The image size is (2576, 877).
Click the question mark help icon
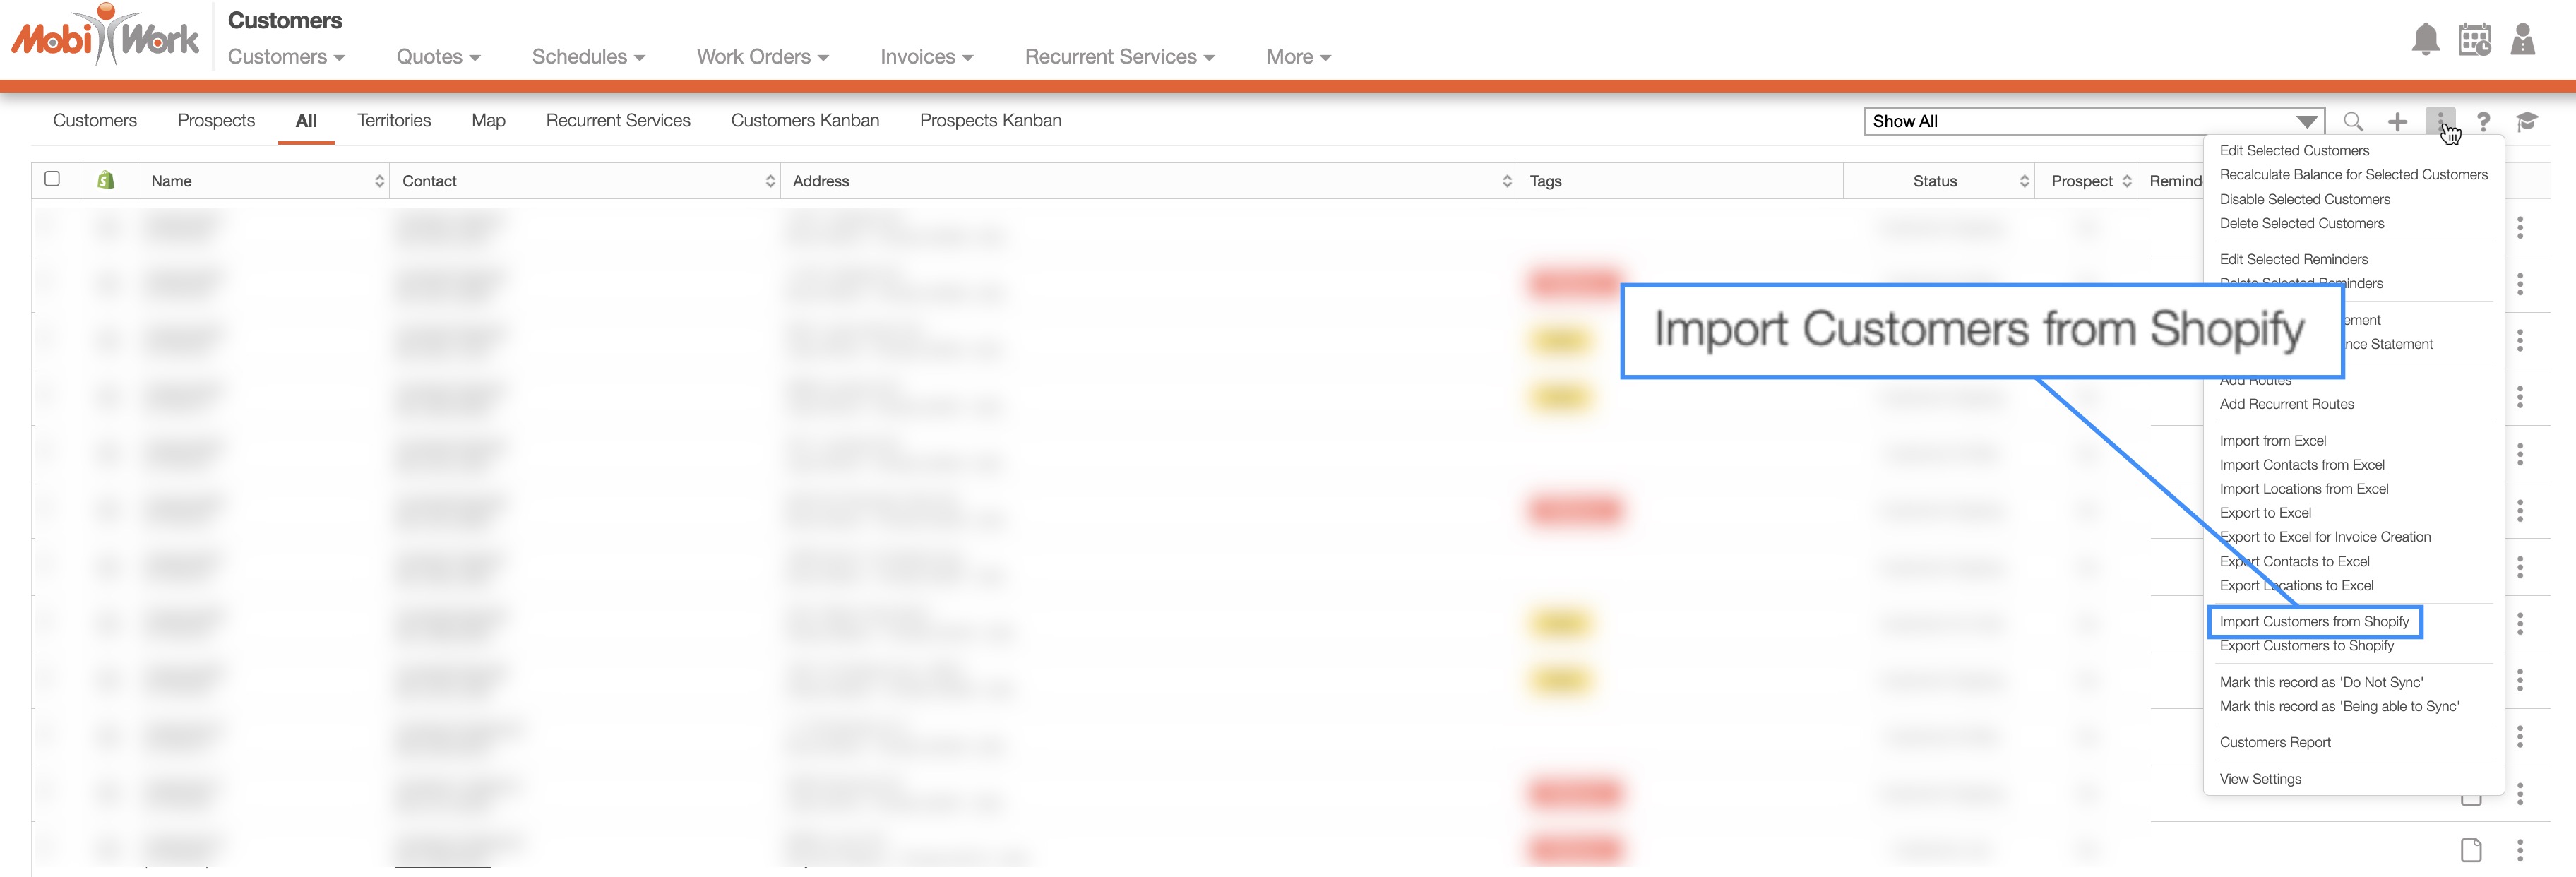pos(2483,122)
